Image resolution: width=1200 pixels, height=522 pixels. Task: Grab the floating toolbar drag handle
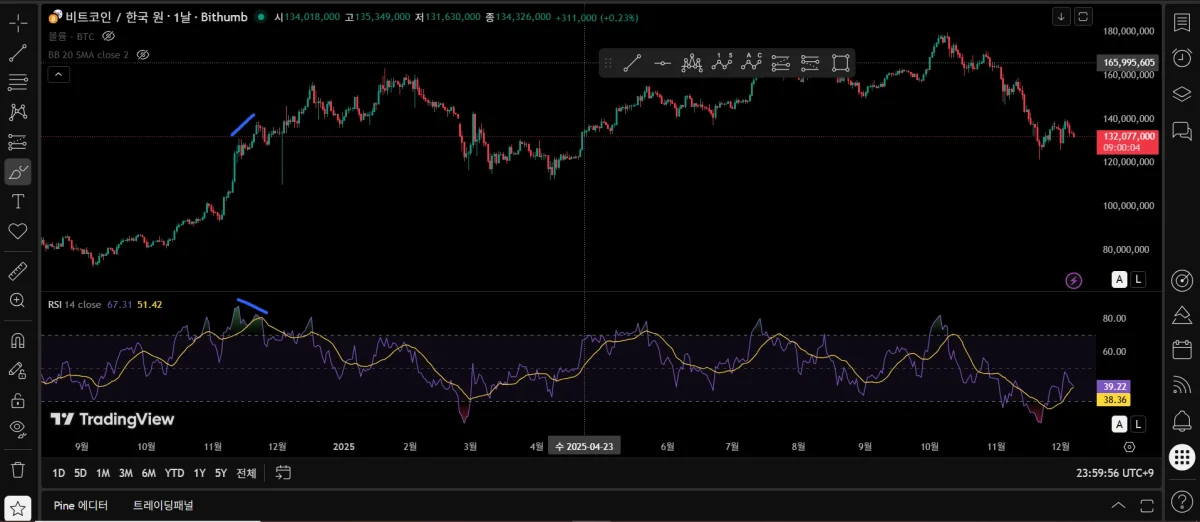pos(608,63)
